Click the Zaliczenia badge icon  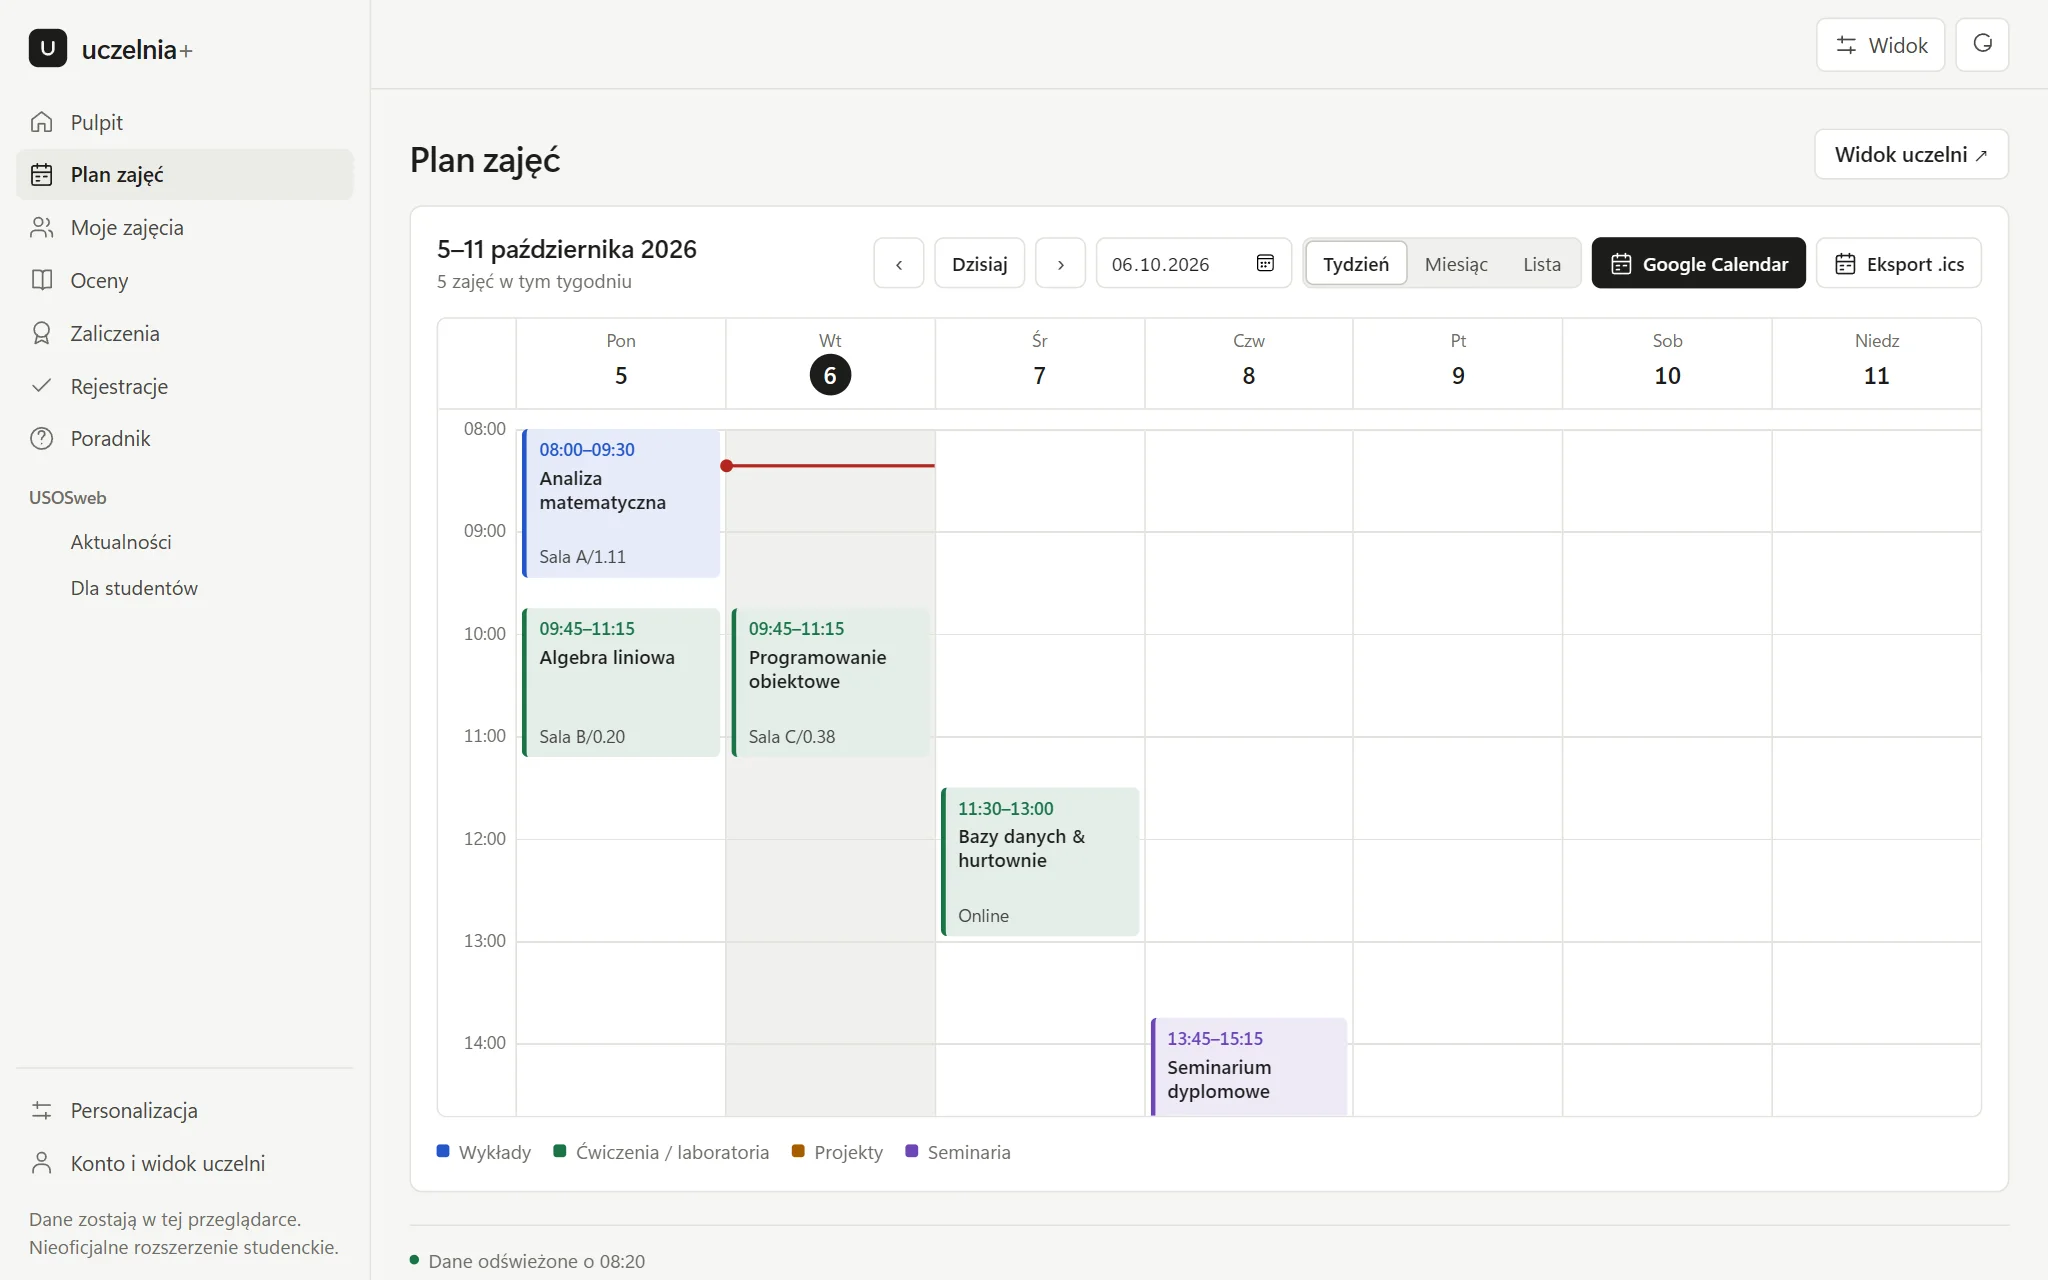41,333
